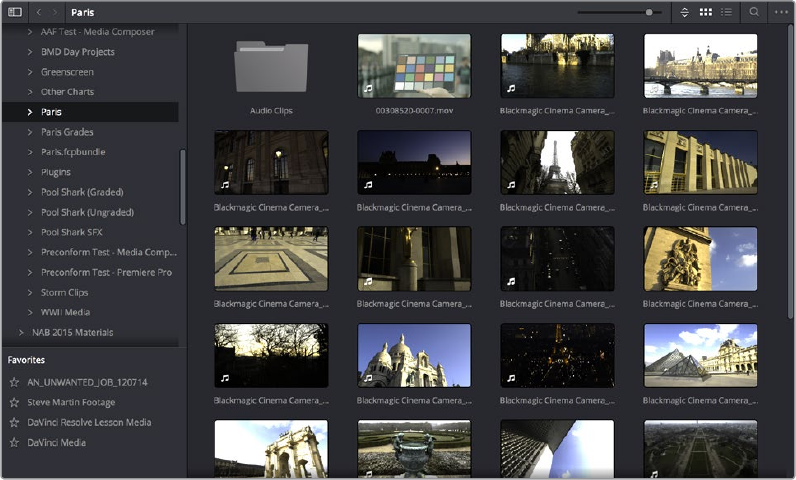Switch to list view
The width and height of the screenshot is (796, 480).
pyautogui.click(x=726, y=12)
